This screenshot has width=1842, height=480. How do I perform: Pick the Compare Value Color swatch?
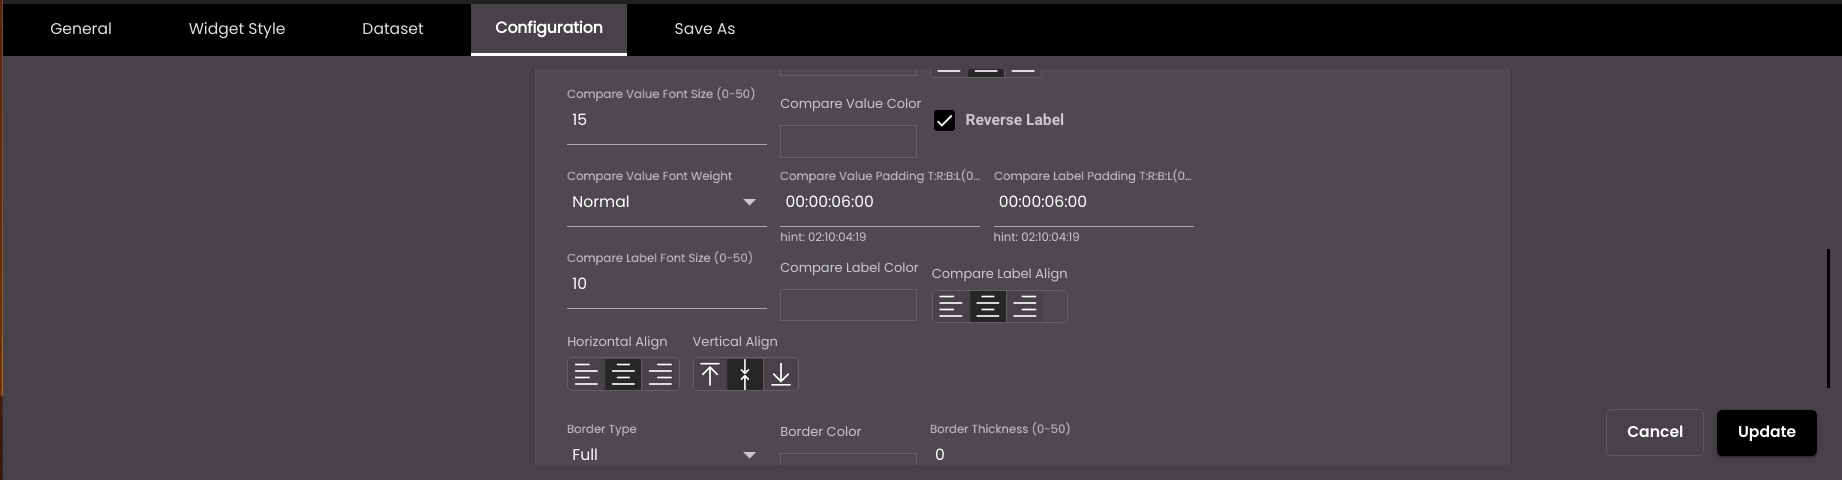point(848,141)
